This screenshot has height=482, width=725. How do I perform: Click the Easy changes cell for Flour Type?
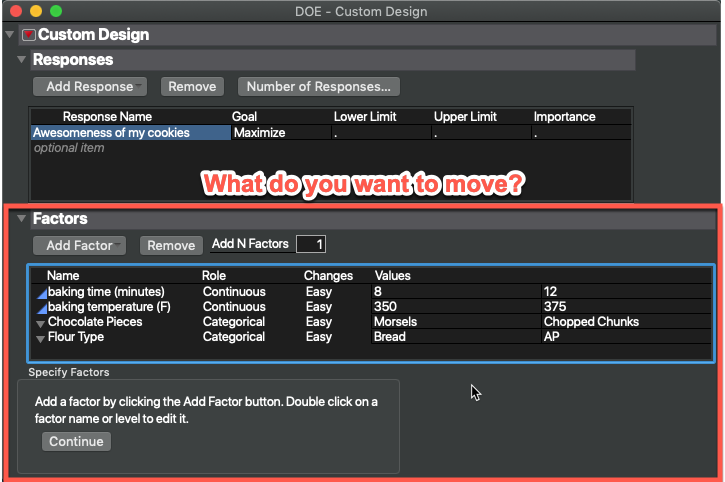(319, 336)
